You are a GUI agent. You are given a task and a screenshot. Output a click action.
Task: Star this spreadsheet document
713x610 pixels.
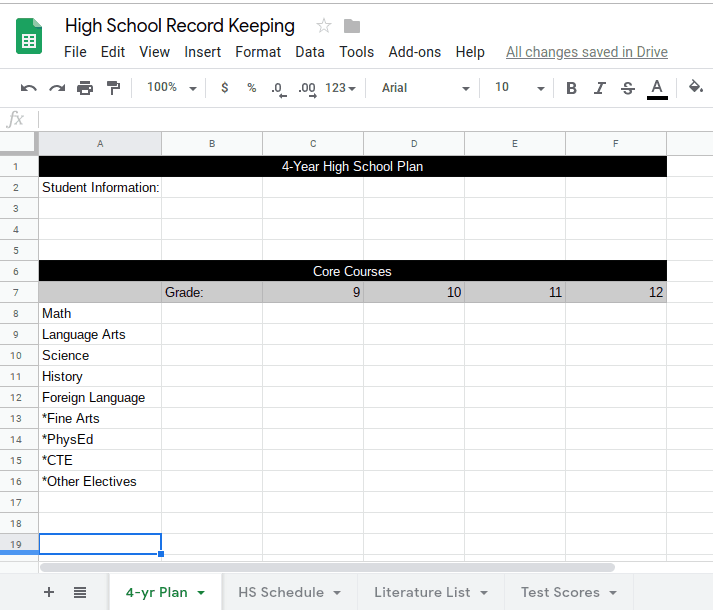click(323, 26)
